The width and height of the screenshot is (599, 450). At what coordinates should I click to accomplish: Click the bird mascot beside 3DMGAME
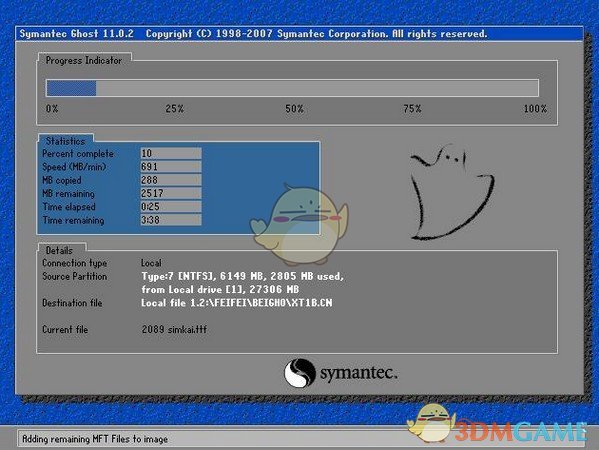pyautogui.click(x=431, y=423)
